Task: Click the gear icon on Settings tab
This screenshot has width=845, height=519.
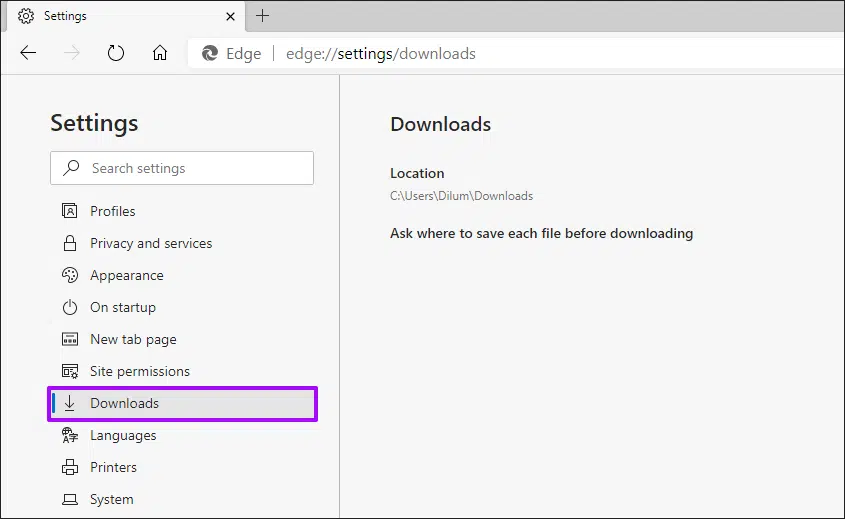Action: click(x=26, y=16)
